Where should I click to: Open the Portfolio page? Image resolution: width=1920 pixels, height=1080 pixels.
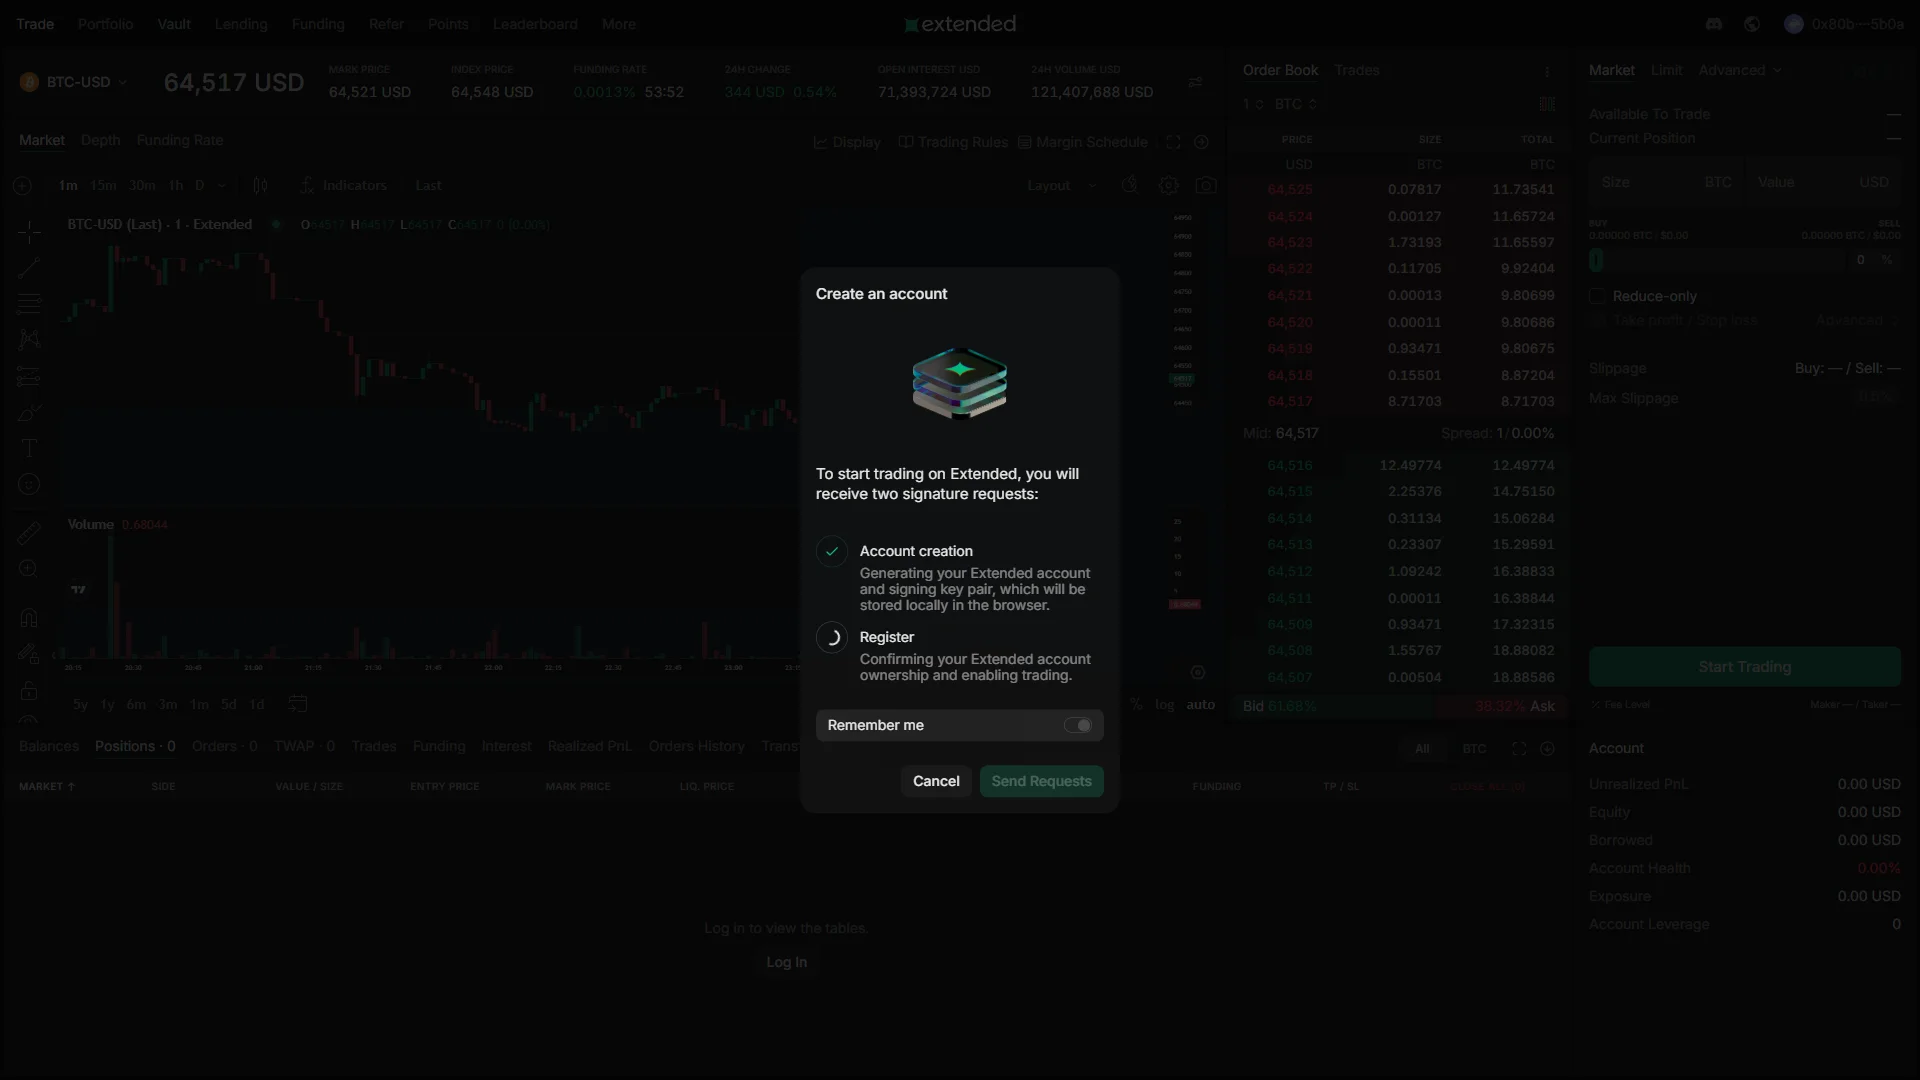click(106, 24)
